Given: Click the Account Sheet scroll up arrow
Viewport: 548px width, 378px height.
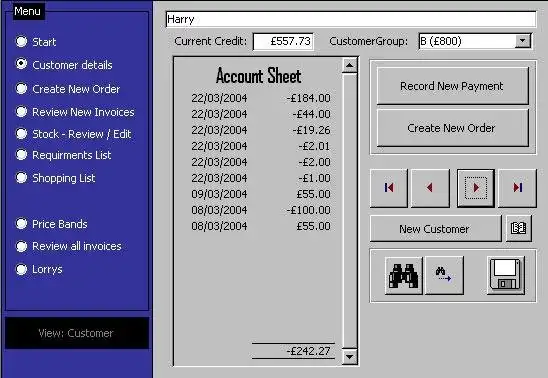Looking at the screenshot, I should point(350,65).
